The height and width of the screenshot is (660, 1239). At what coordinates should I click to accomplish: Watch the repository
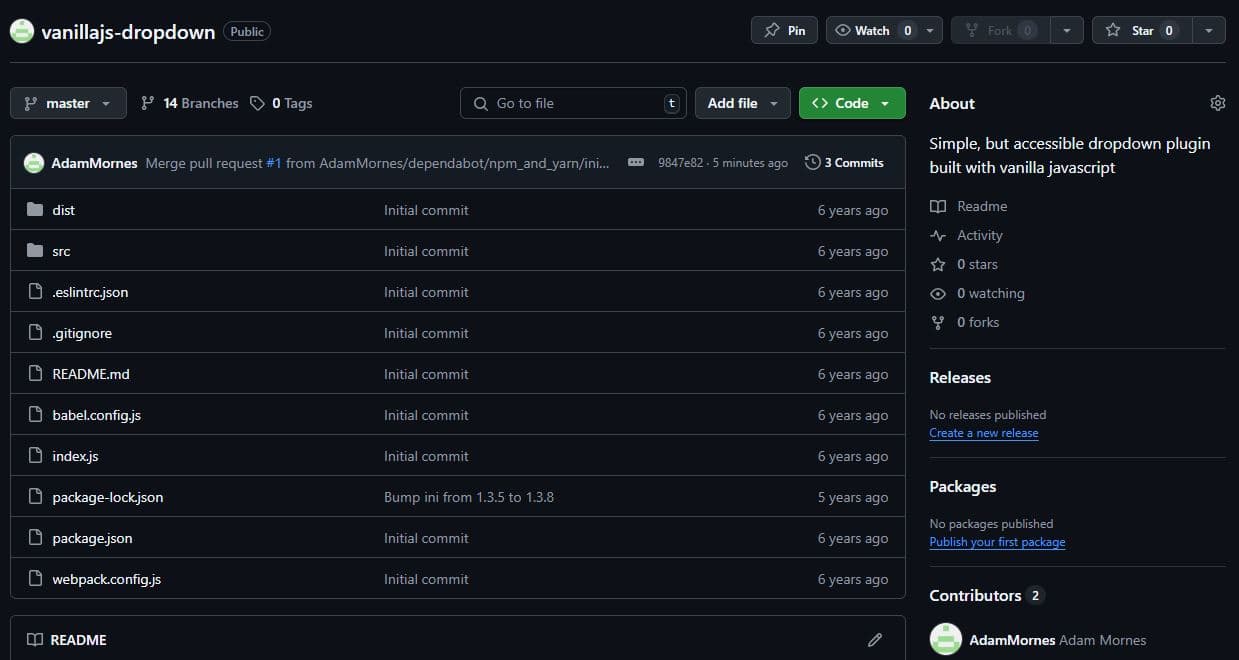click(x=874, y=30)
